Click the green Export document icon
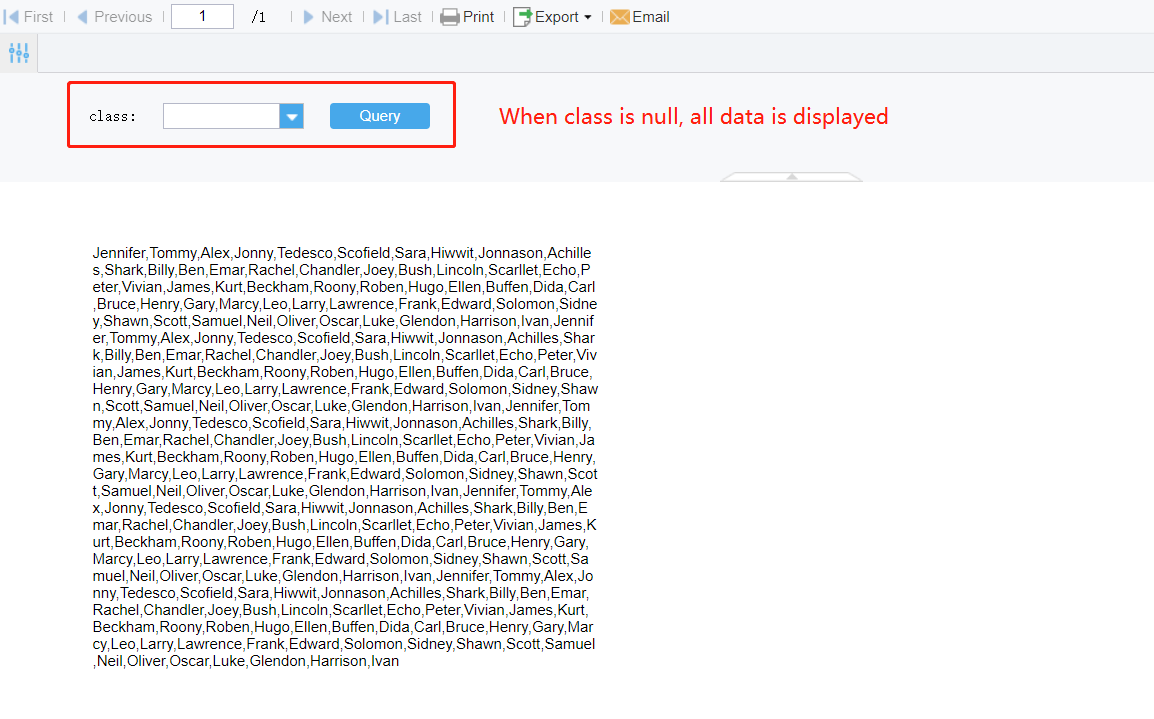The height and width of the screenshot is (719, 1154). (x=521, y=16)
